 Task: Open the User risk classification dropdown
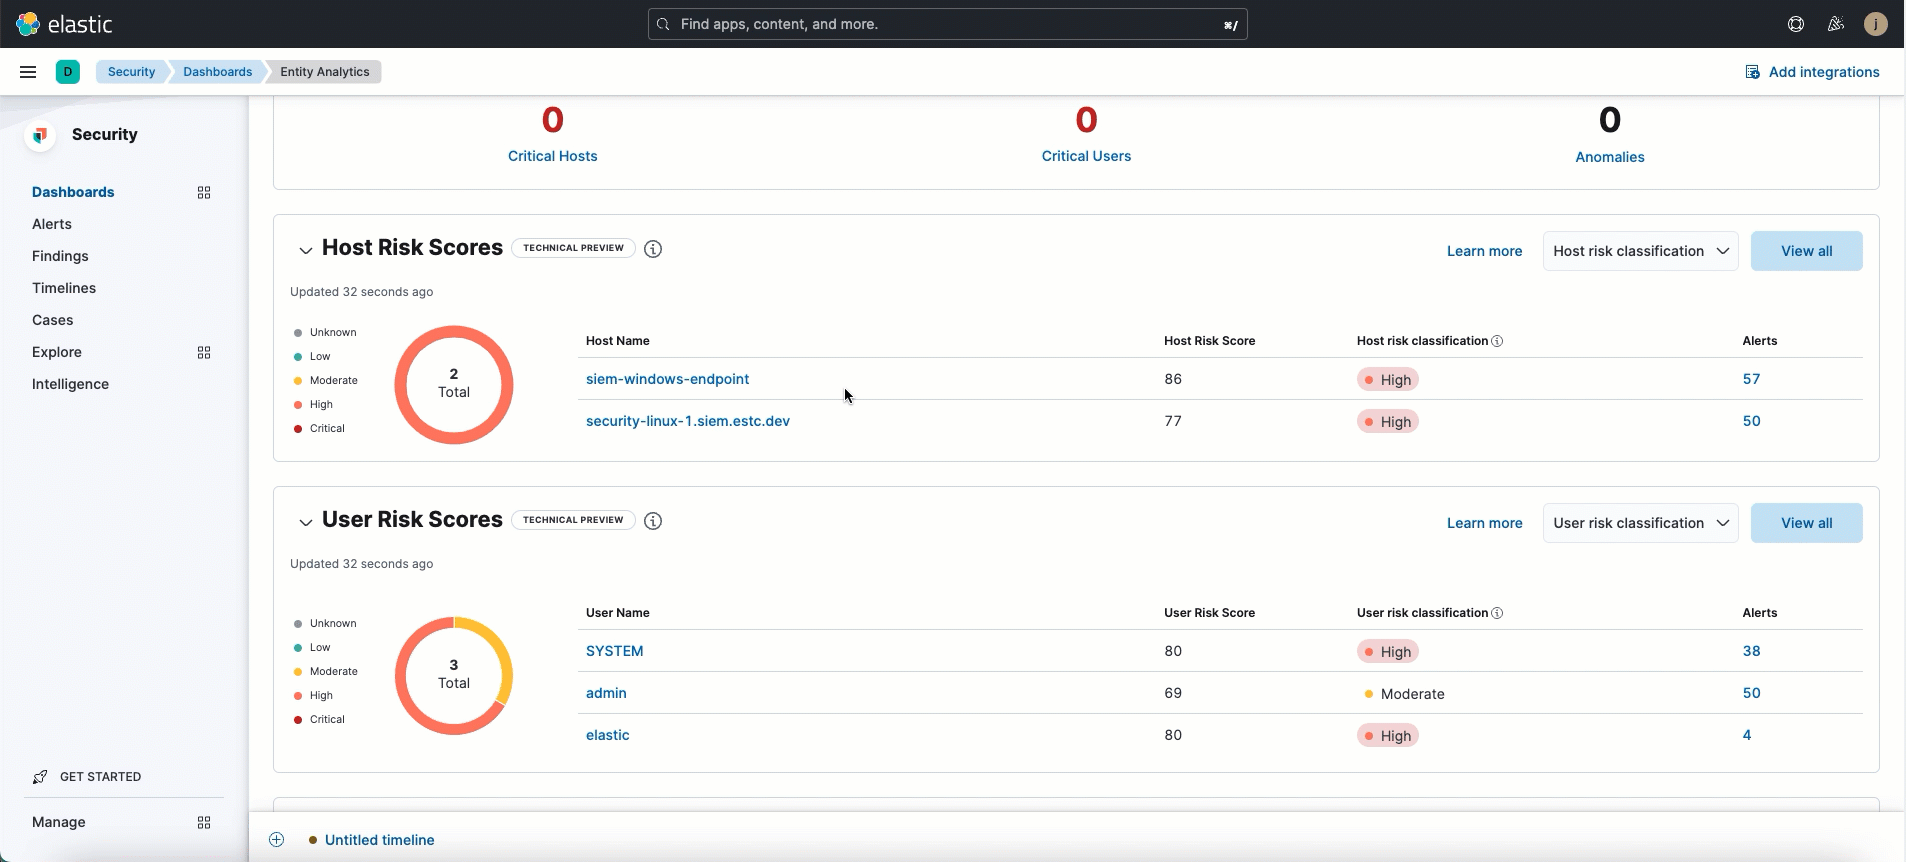tap(1640, 523)
